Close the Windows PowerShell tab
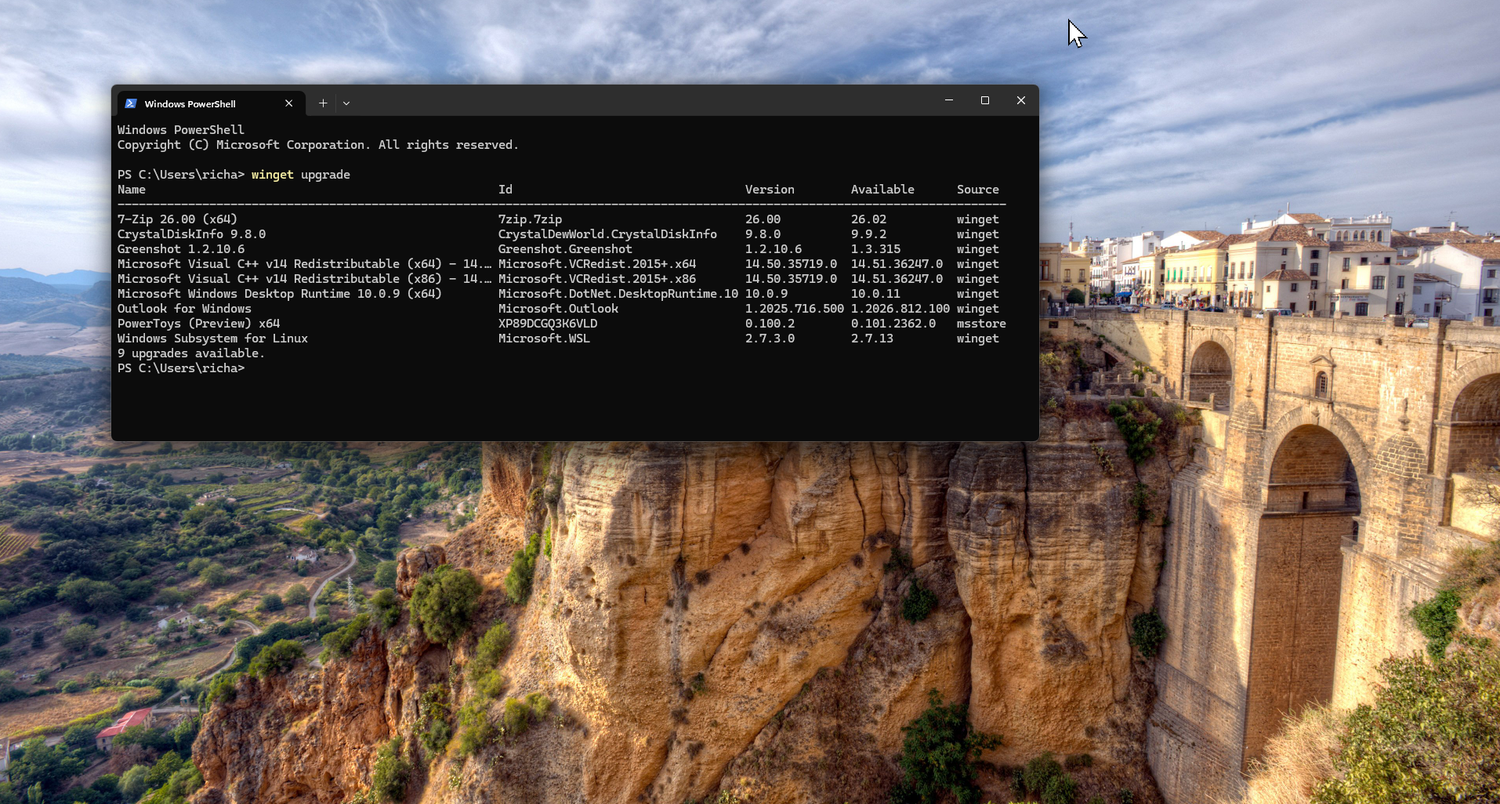 pos(289,103)
